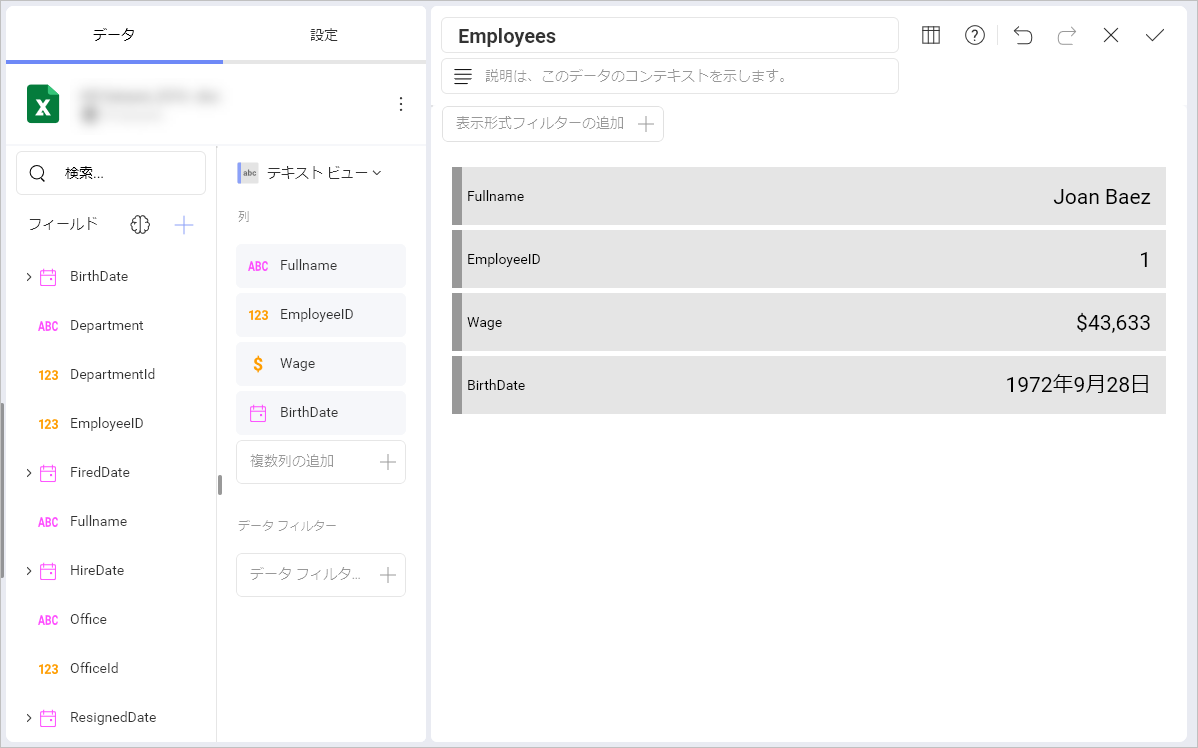This screenshot has height=748, width=1198.
Task: Select the DepartmentId field
Action: click(x=111, y=374)
